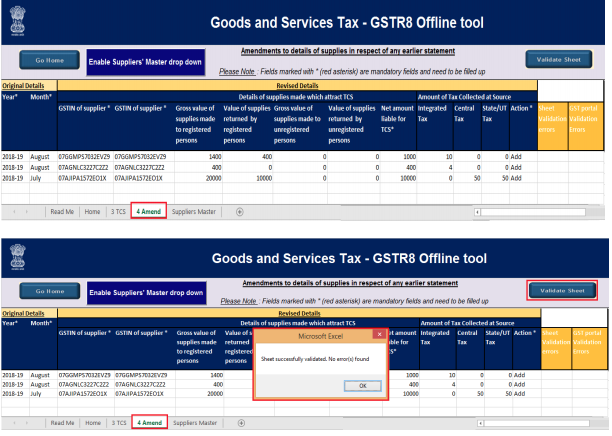Close the Microsoft Excel validation dialog
Screen dimensions: 612x436
(379, 335)
